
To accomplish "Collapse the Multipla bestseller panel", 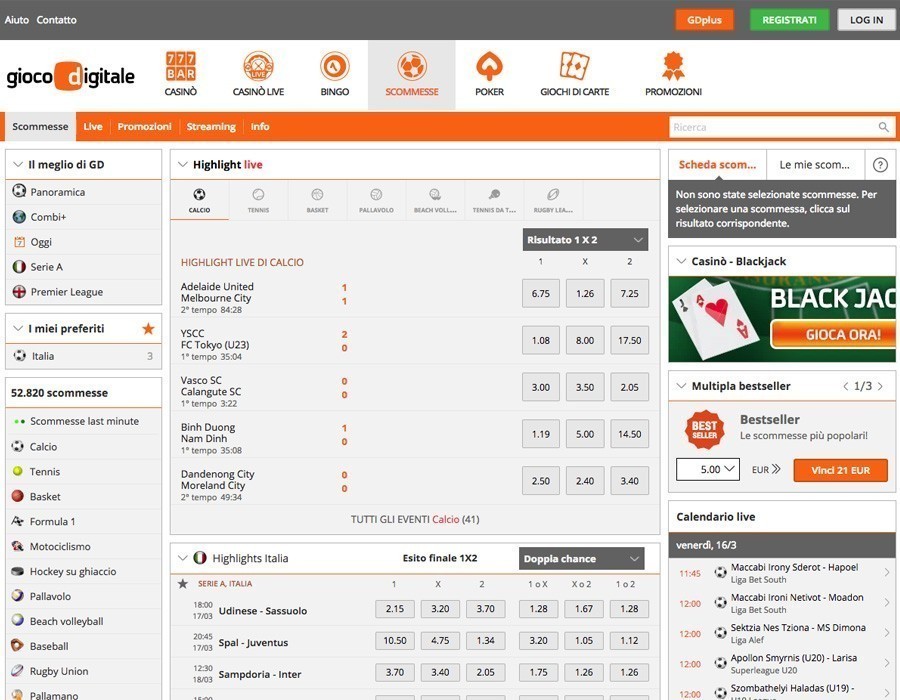I will [681, 386].
